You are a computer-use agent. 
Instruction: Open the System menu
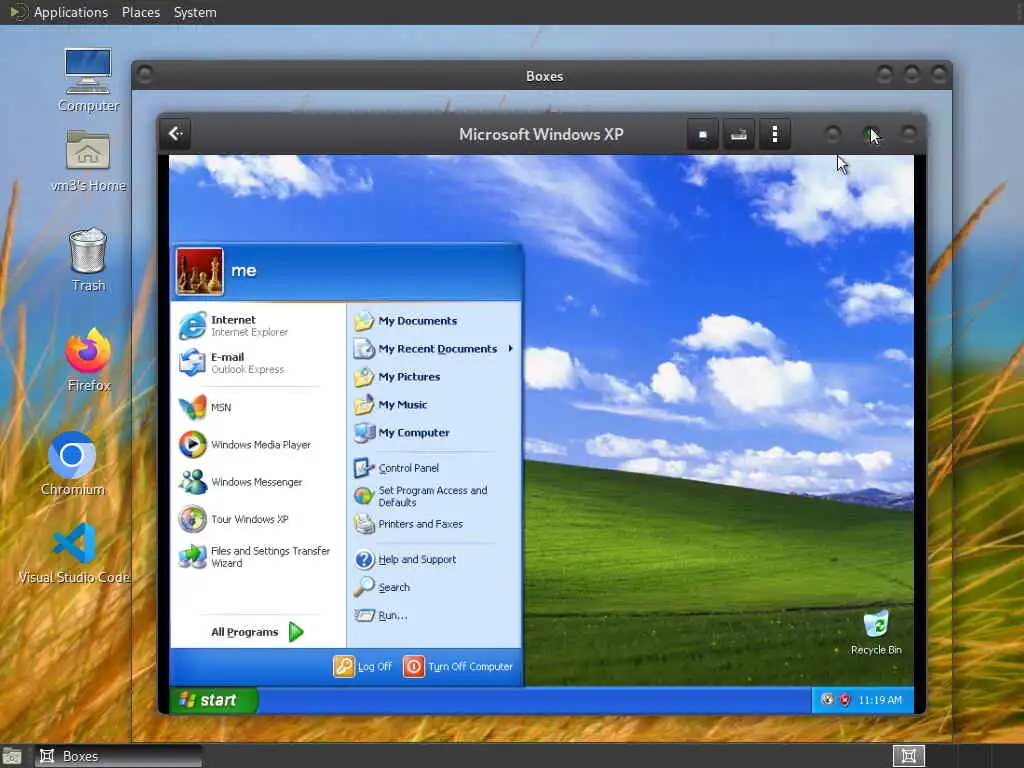195,12
